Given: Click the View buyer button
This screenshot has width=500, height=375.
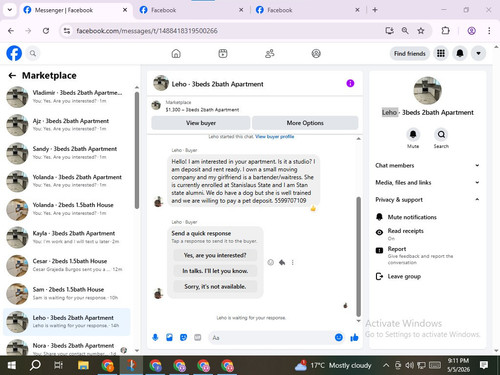Looking at the screenshot, I should (x=201, y=123).
